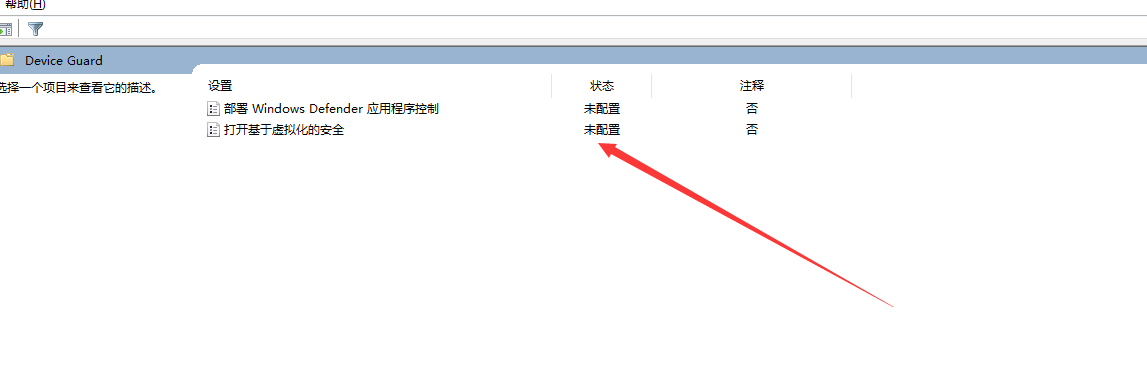Select the 打开基于虚拟化的安全 policy

pos(284,130)
